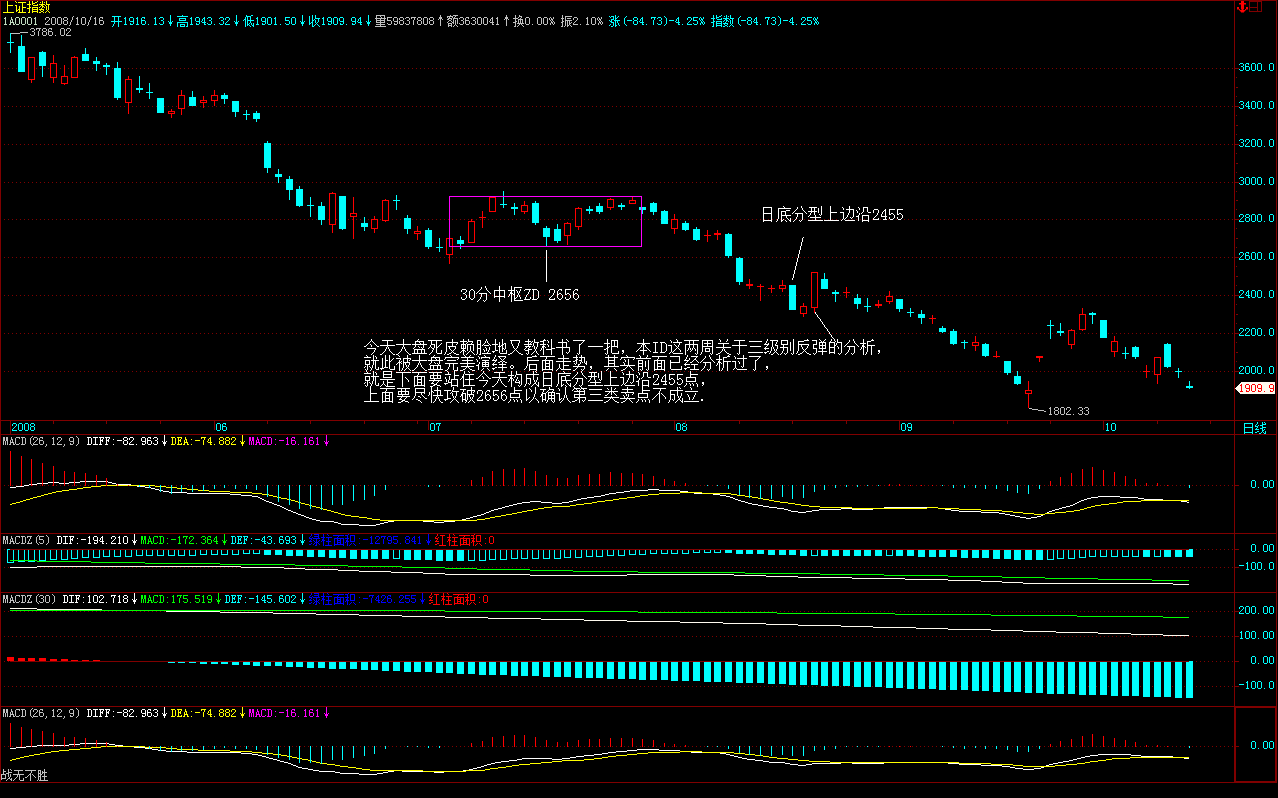
Task: Select the 30分中枢ZD 2656 annotation text
Action: (519, 295)
